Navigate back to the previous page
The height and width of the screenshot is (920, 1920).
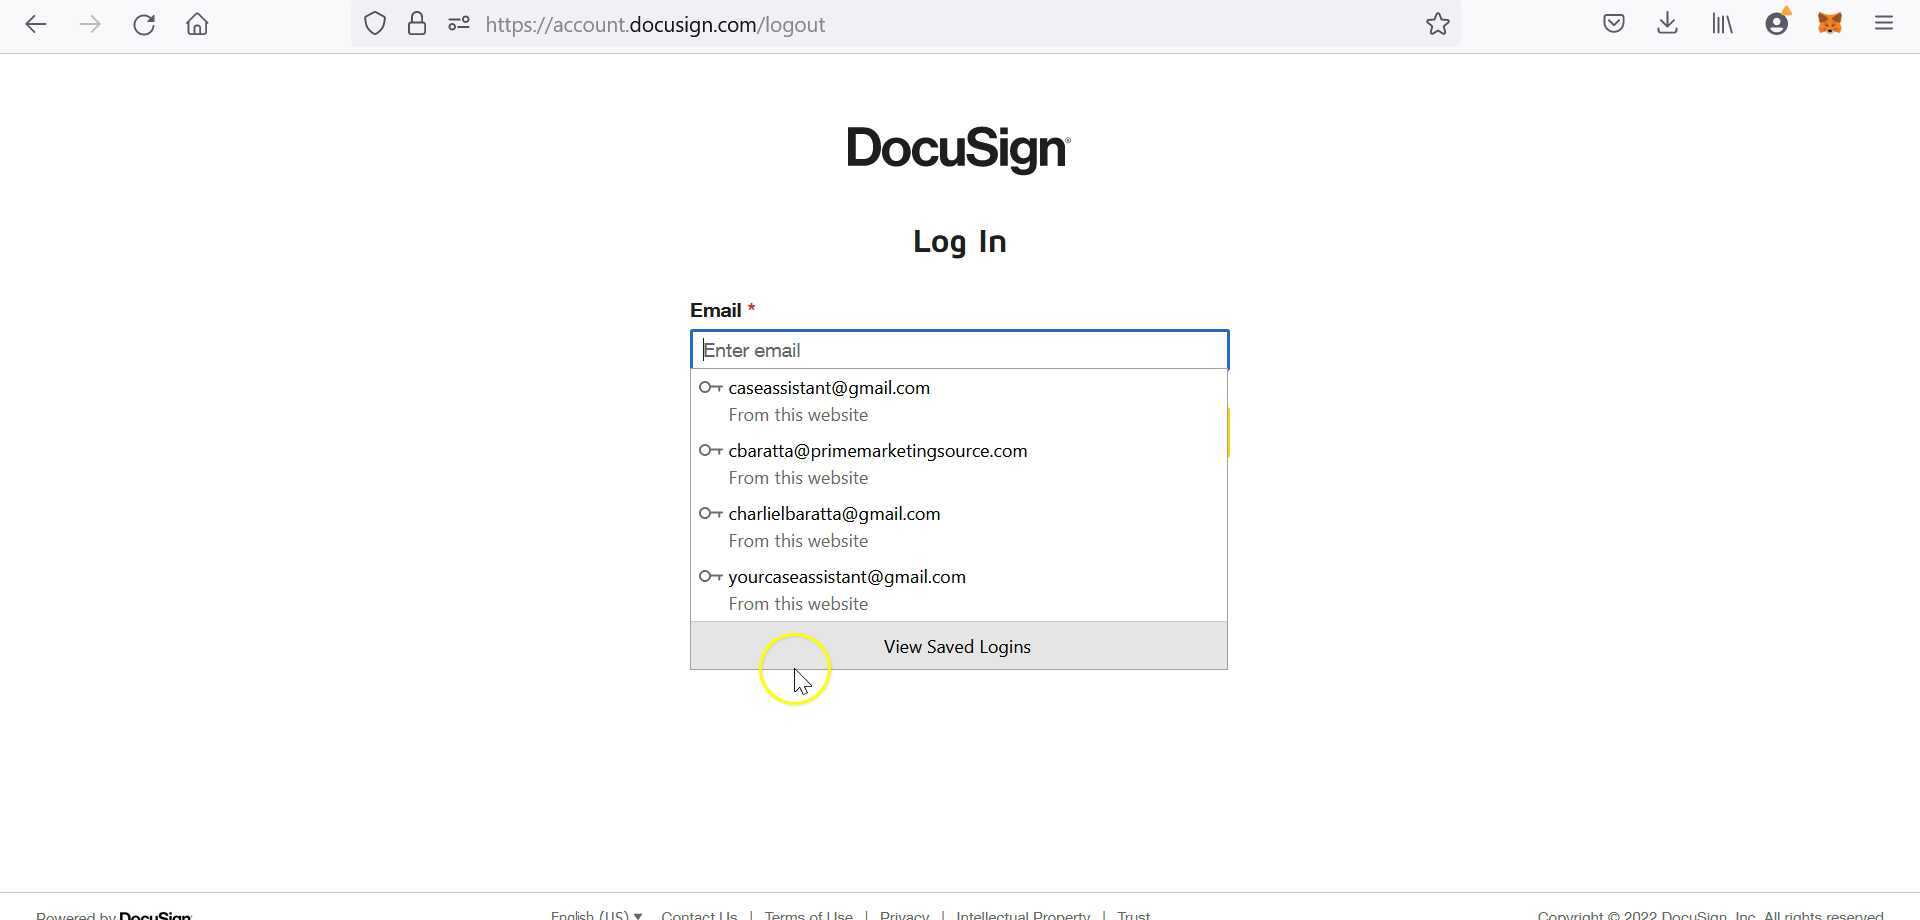click(x=36, y=24)
